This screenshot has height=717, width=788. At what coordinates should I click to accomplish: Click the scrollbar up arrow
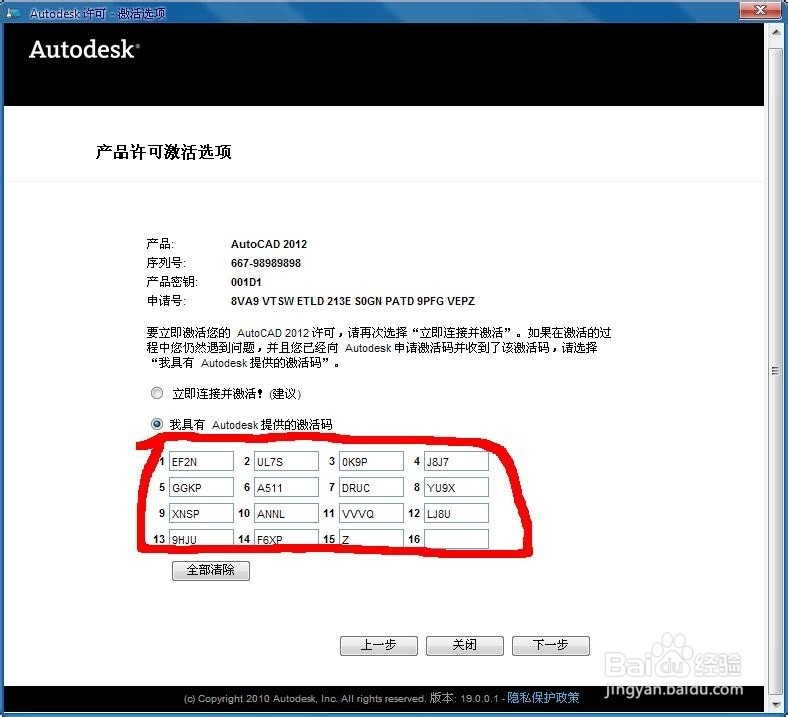[x=775, y=33]
